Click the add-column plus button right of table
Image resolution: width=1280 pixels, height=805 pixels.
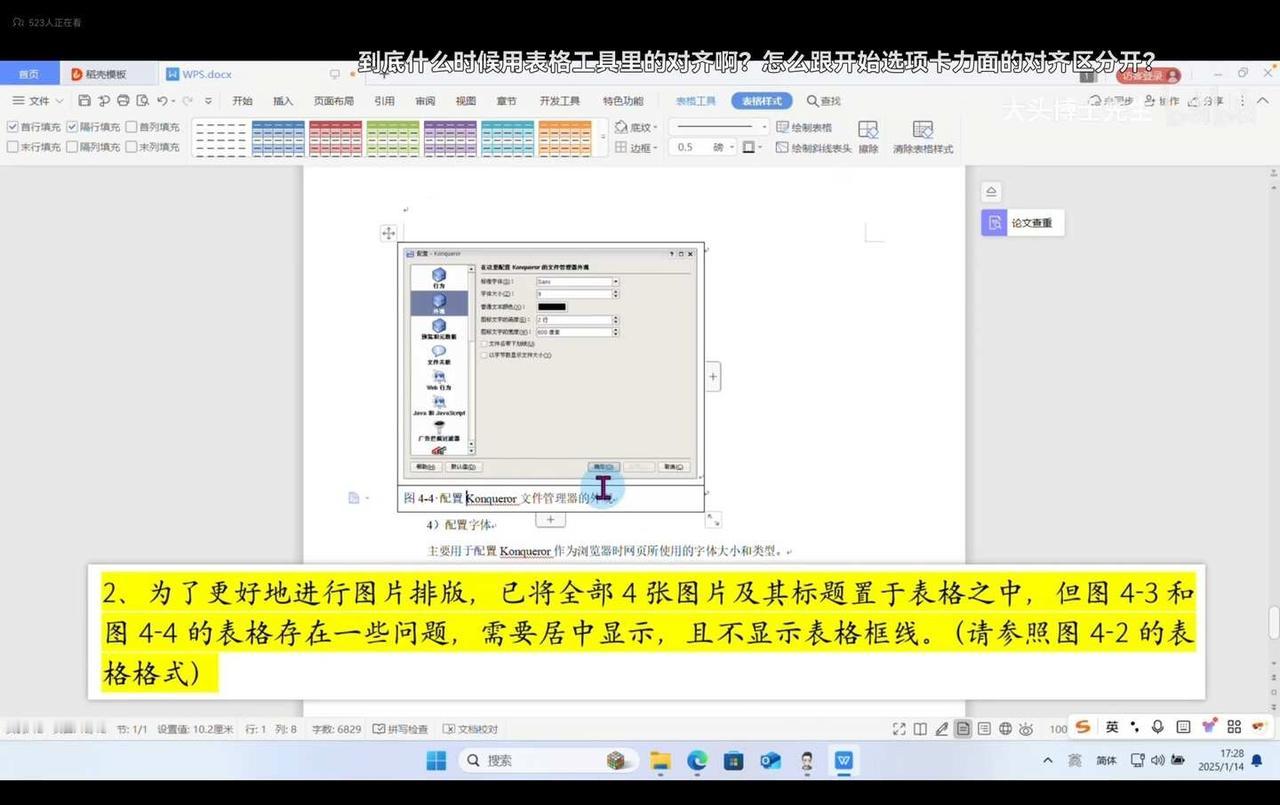(713, 377)
